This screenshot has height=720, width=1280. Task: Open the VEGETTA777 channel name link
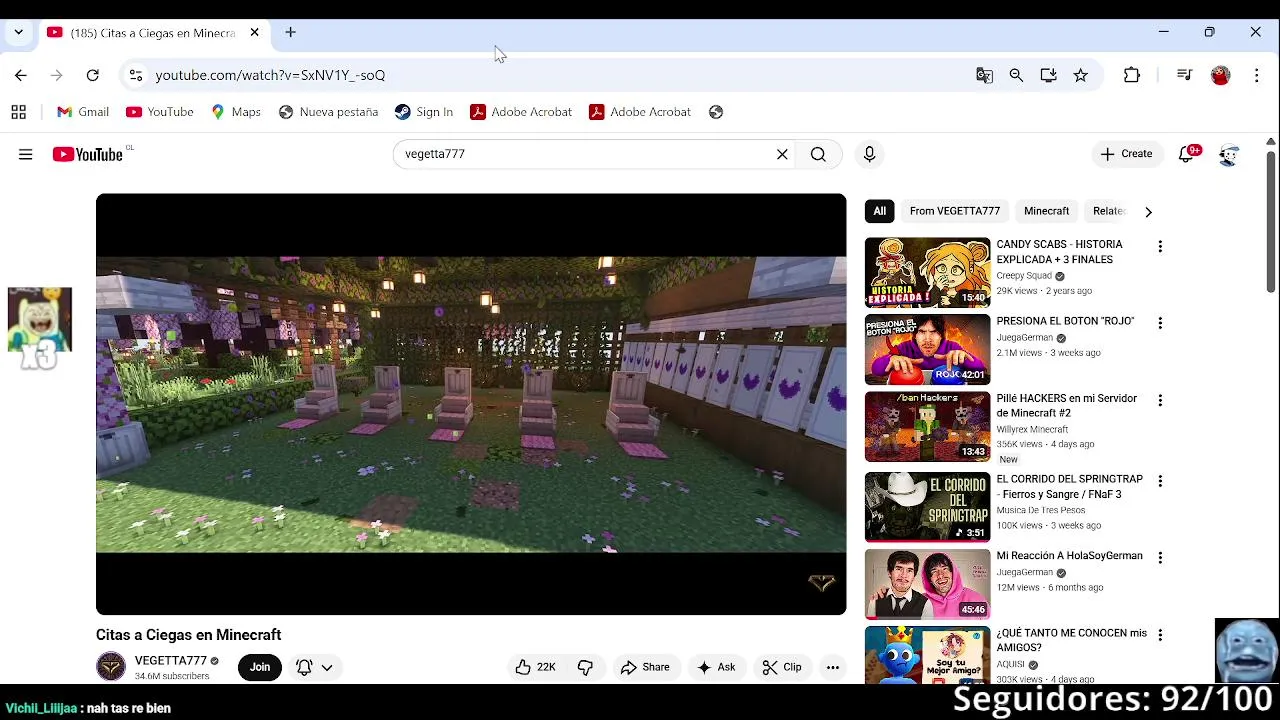click(171, 661)
